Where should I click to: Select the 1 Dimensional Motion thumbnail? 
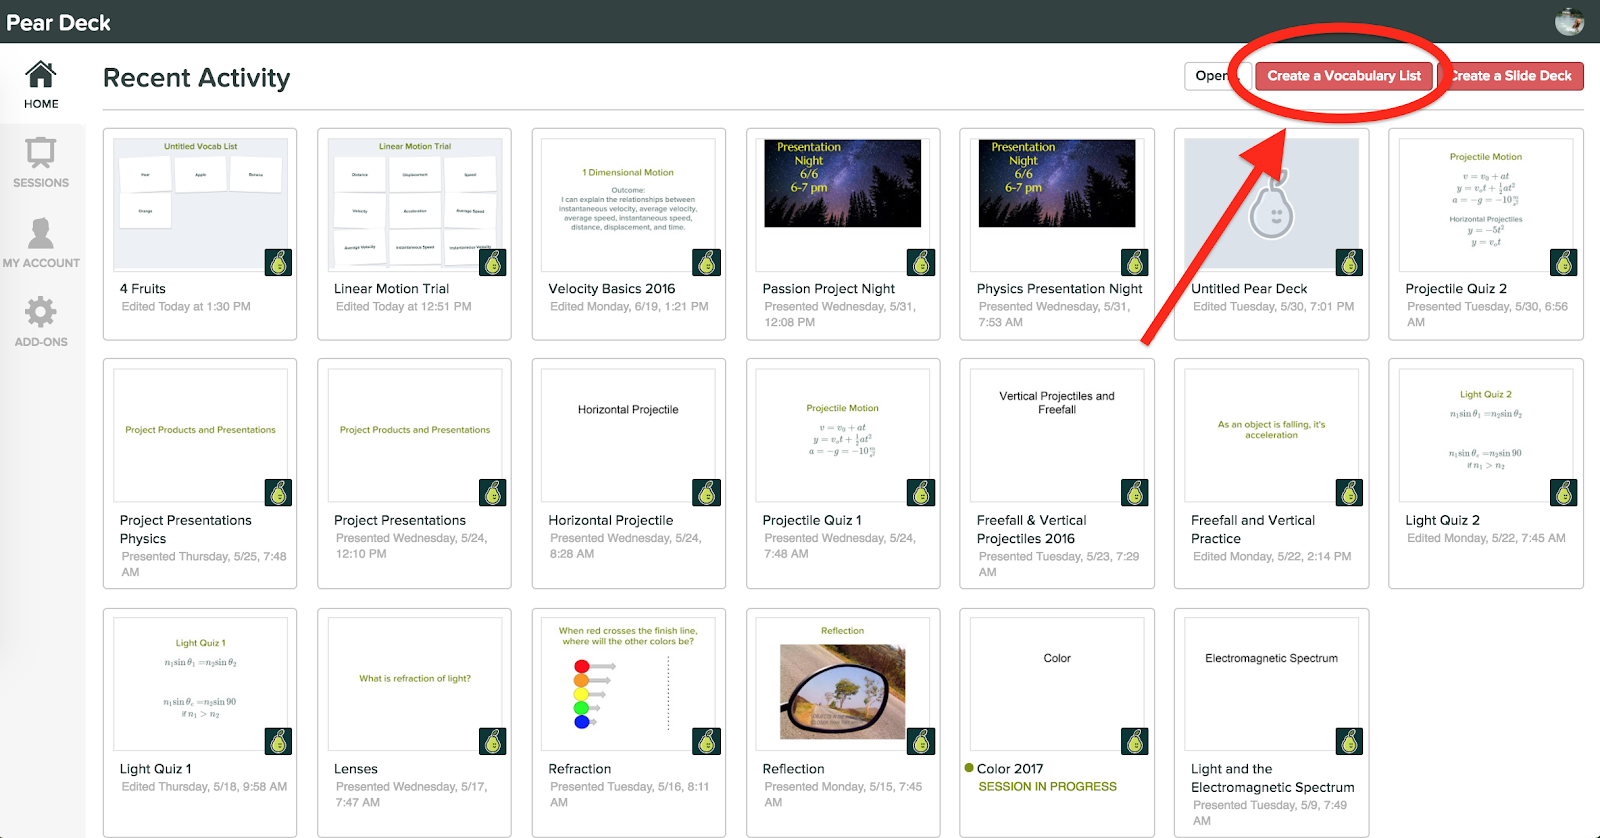(629, 204)
